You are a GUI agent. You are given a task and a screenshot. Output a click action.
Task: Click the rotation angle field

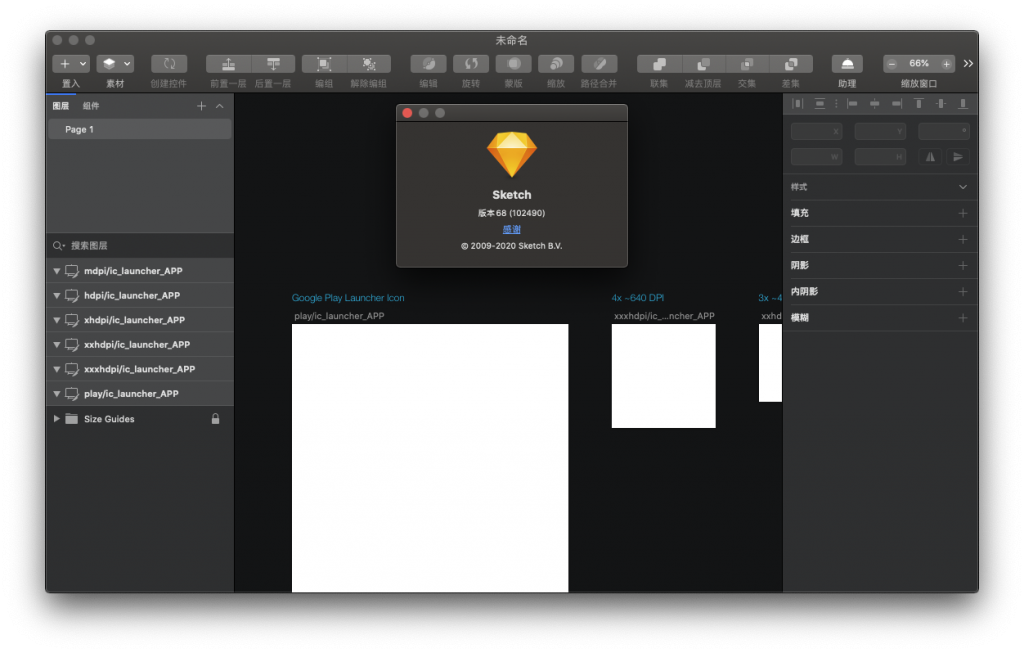click(x=944, y=131)
